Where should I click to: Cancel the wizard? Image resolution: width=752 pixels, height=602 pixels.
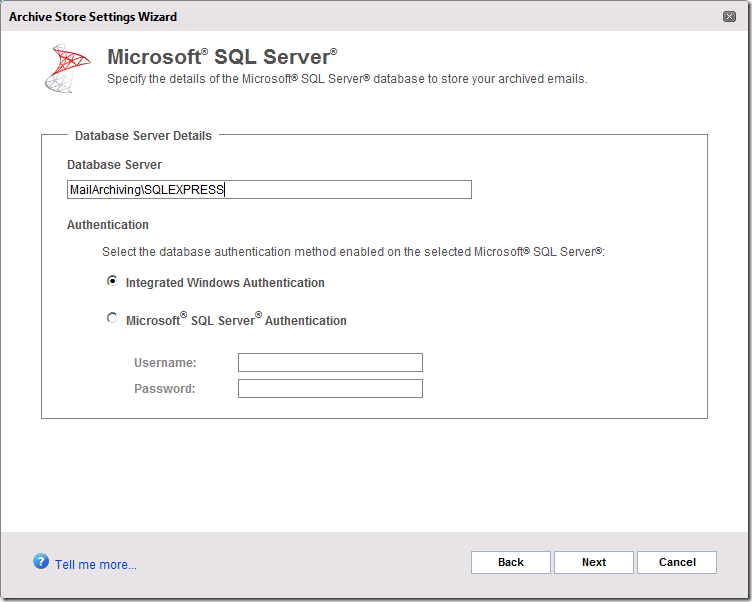pos(677,562)
